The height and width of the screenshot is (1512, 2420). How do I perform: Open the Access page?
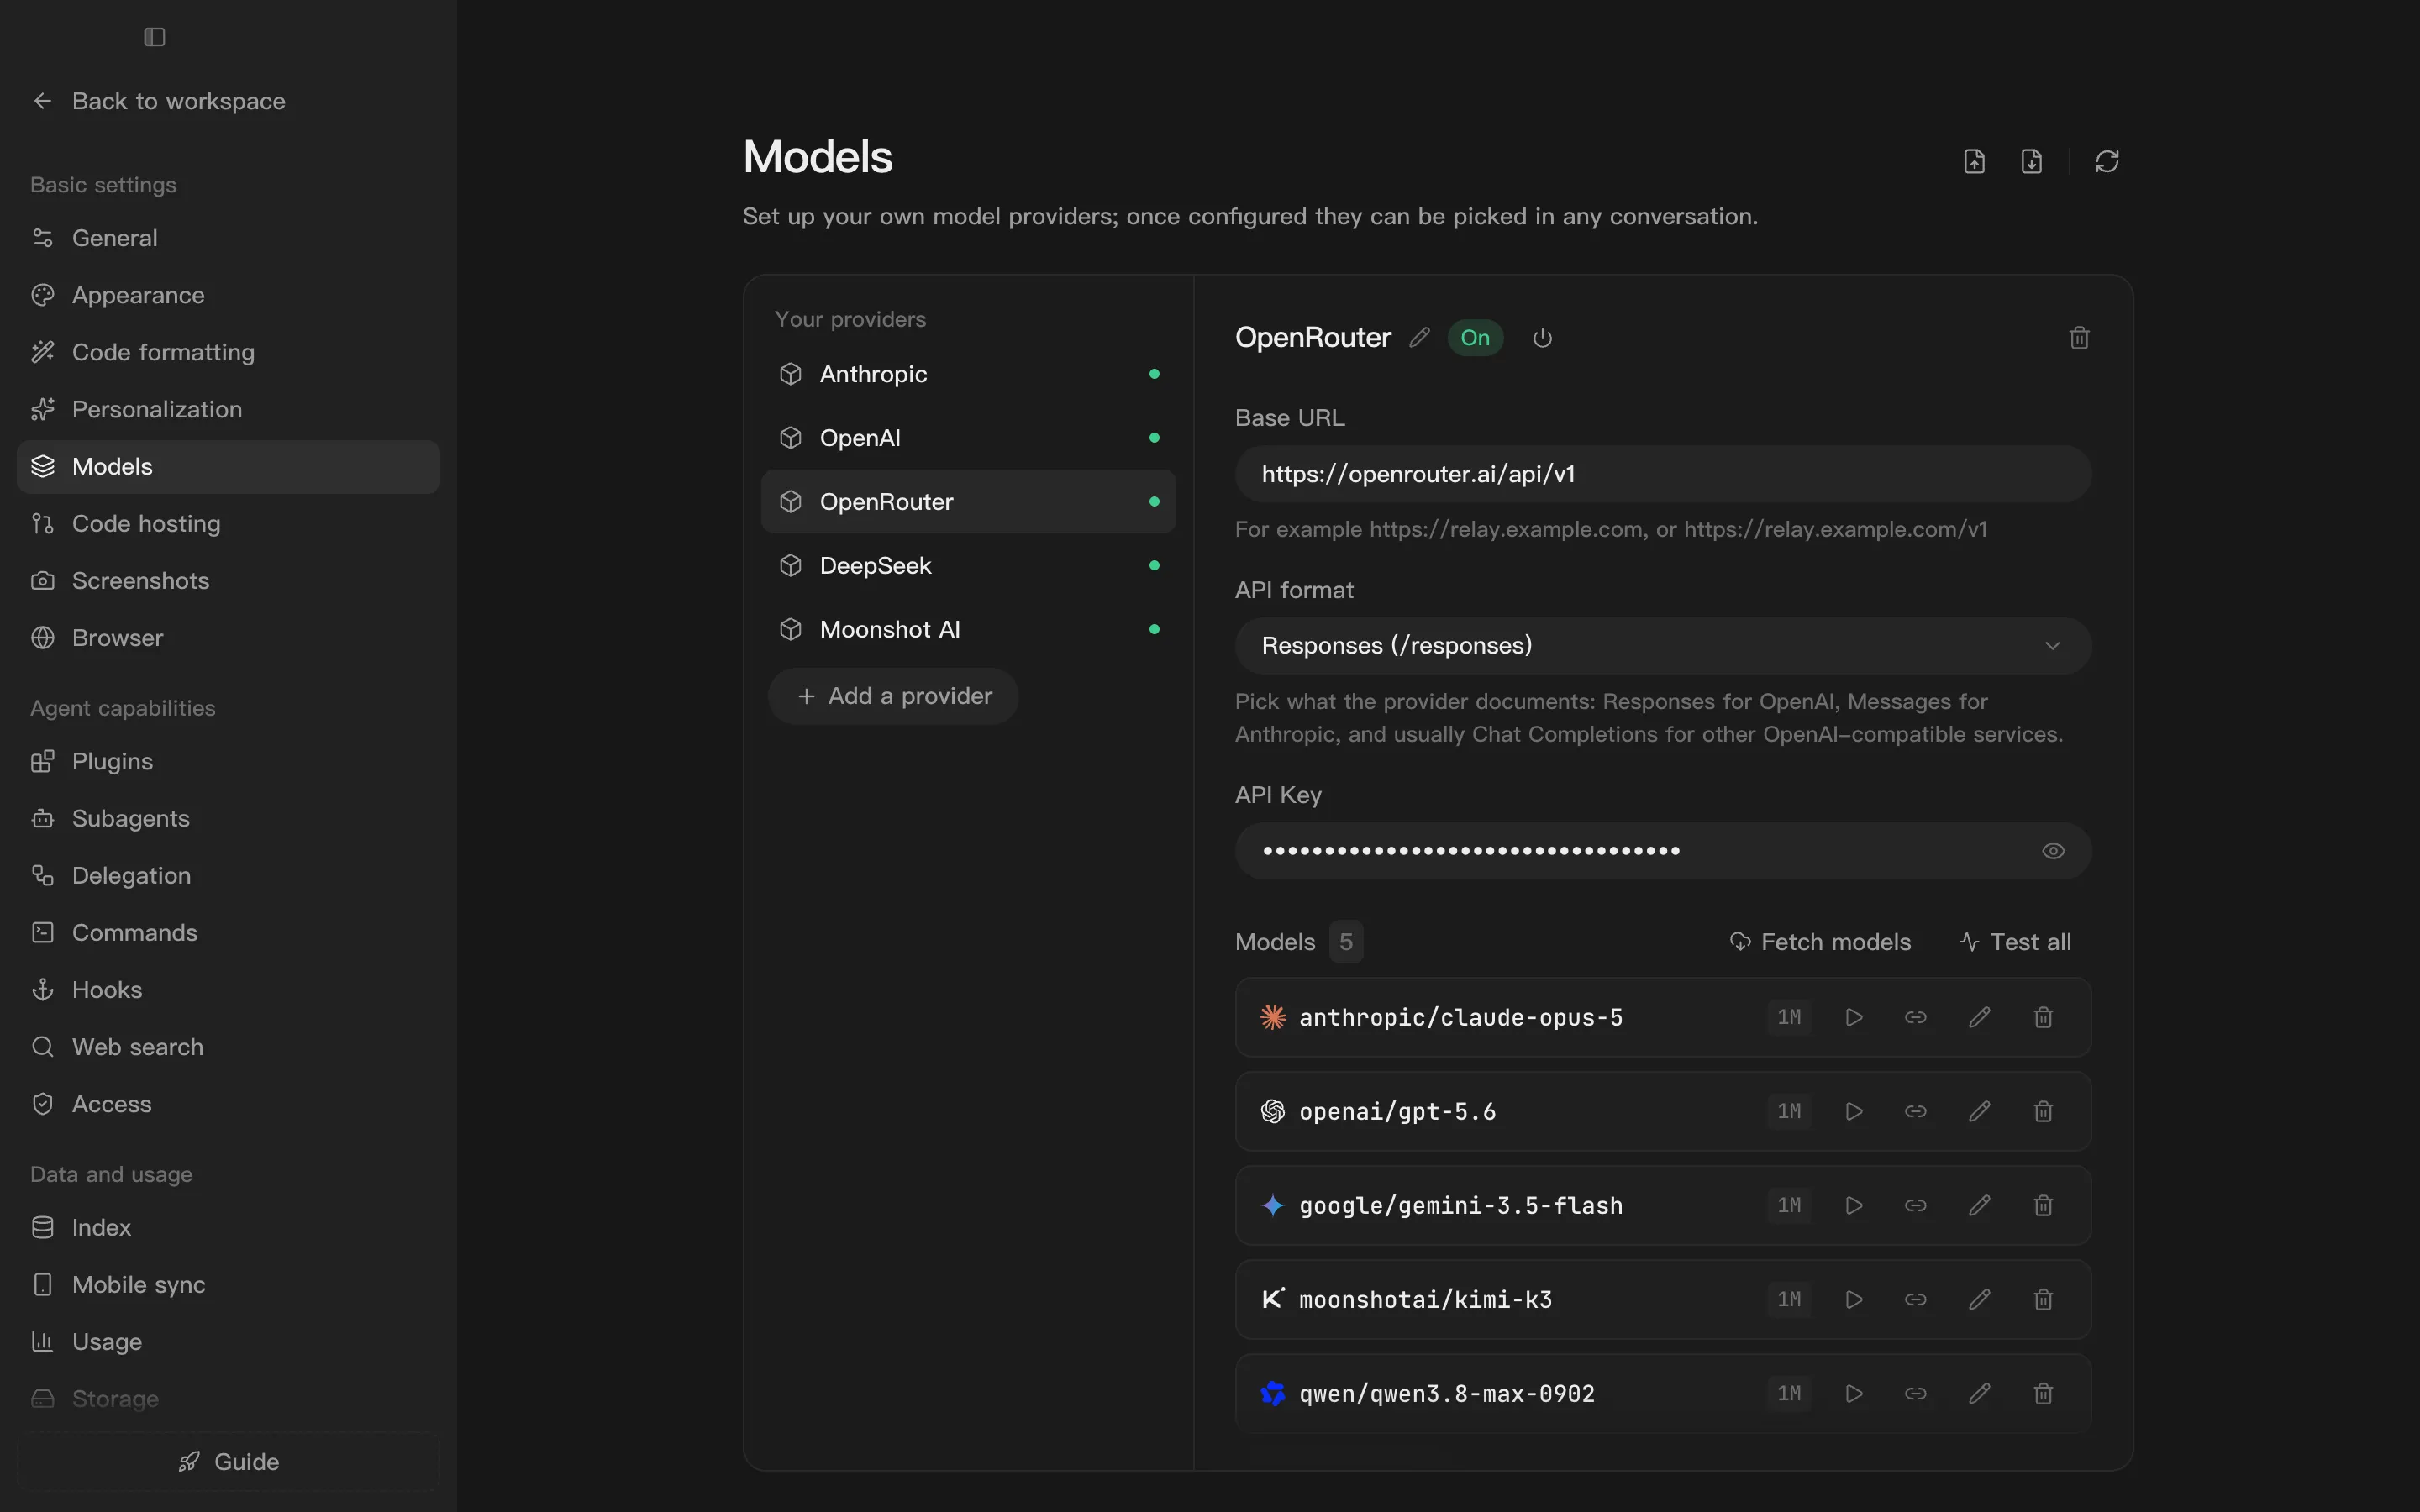click(228, 1103)
